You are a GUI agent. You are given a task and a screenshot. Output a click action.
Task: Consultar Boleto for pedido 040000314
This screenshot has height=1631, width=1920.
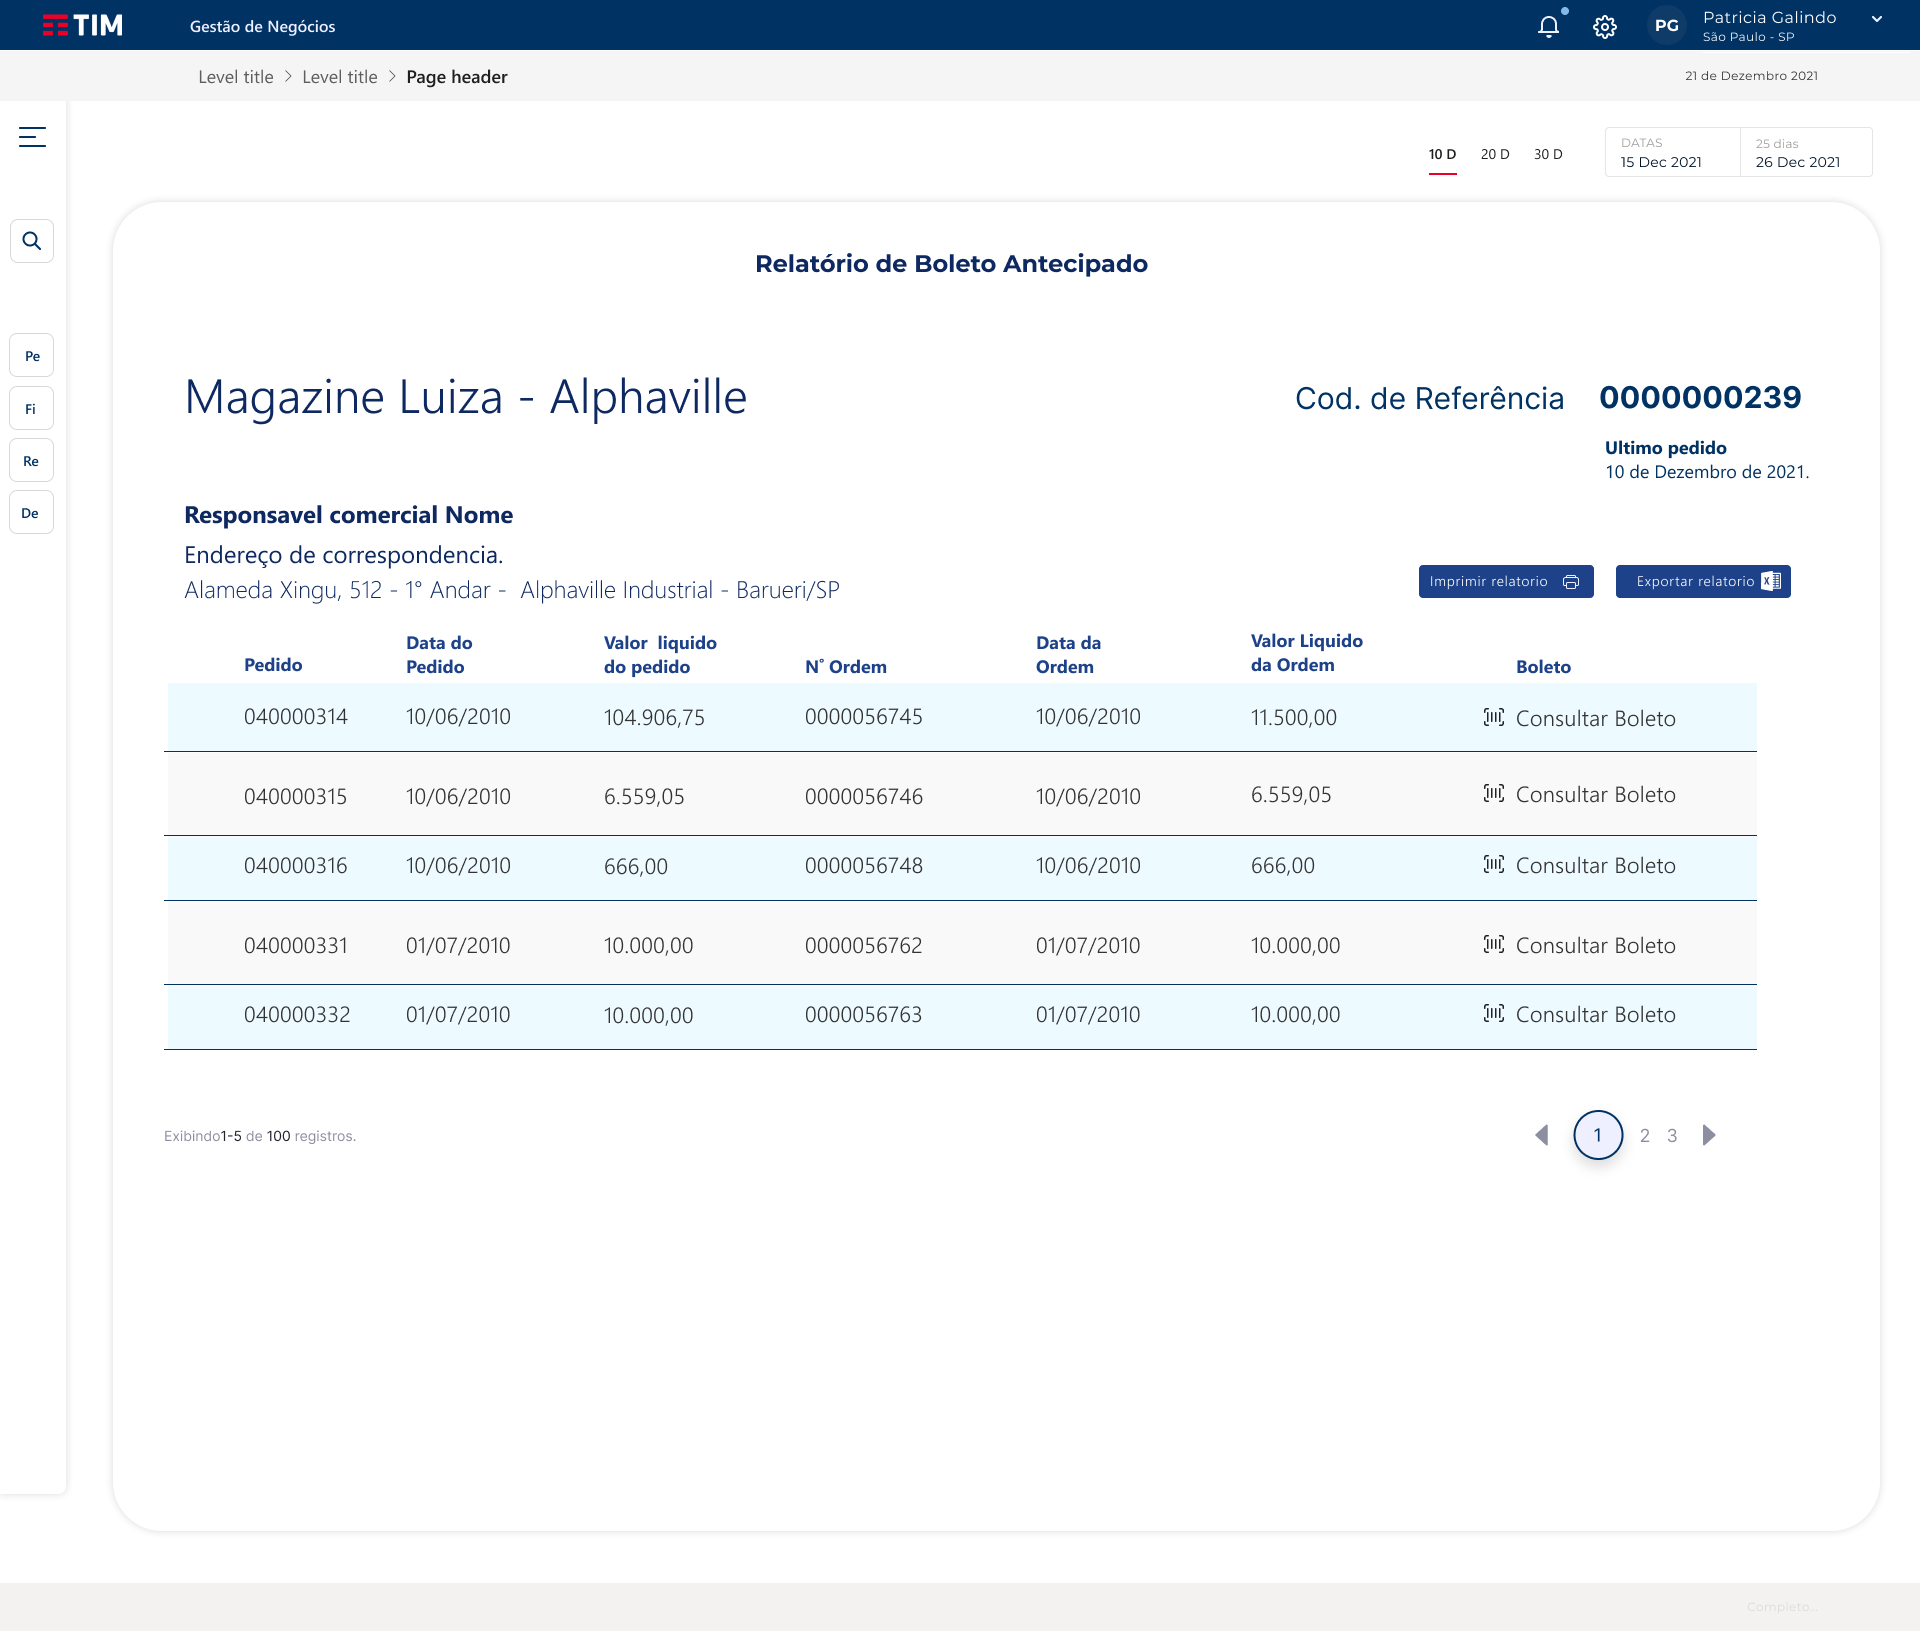[1595, 718]
